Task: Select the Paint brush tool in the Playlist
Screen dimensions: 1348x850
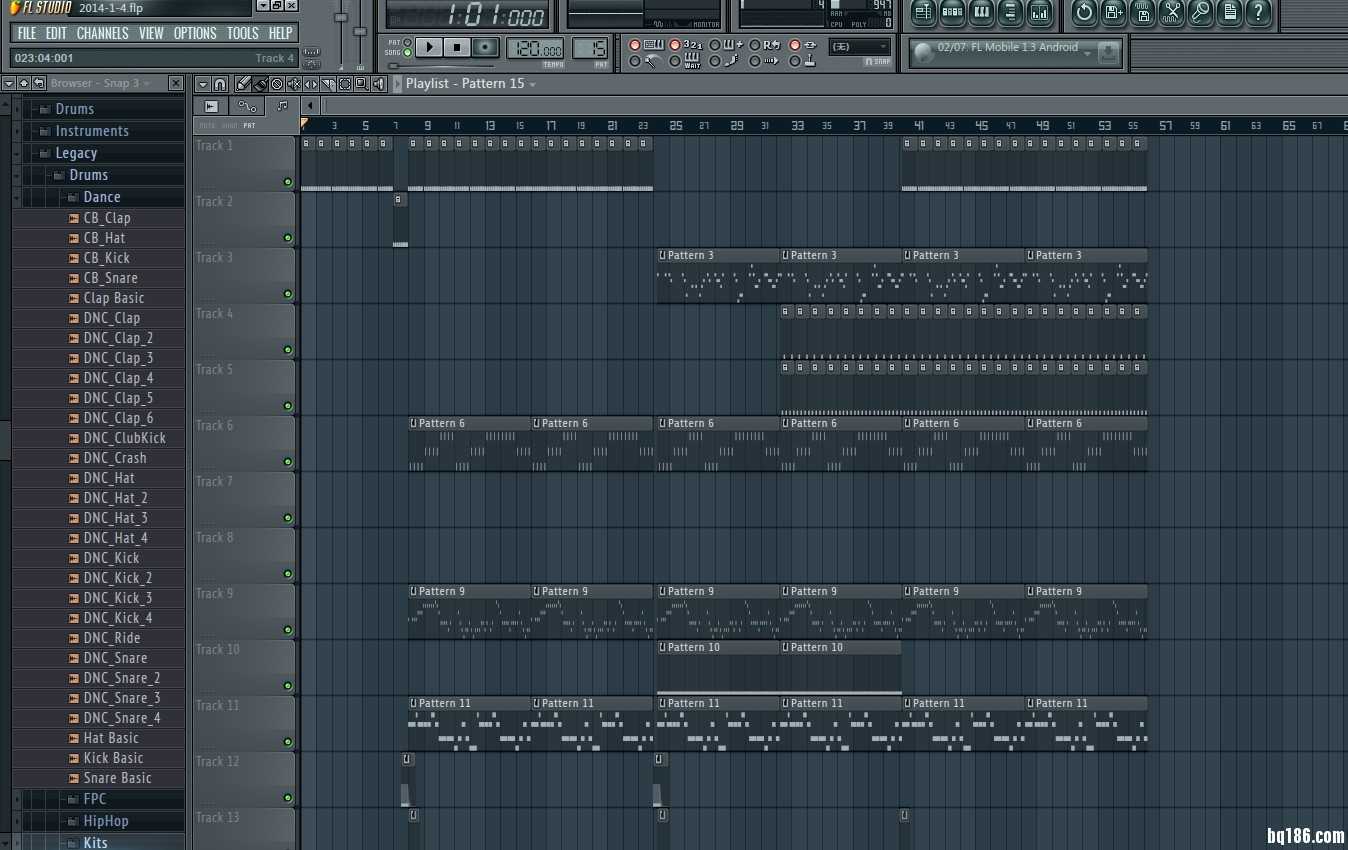Action: click(x=260, y=83)
